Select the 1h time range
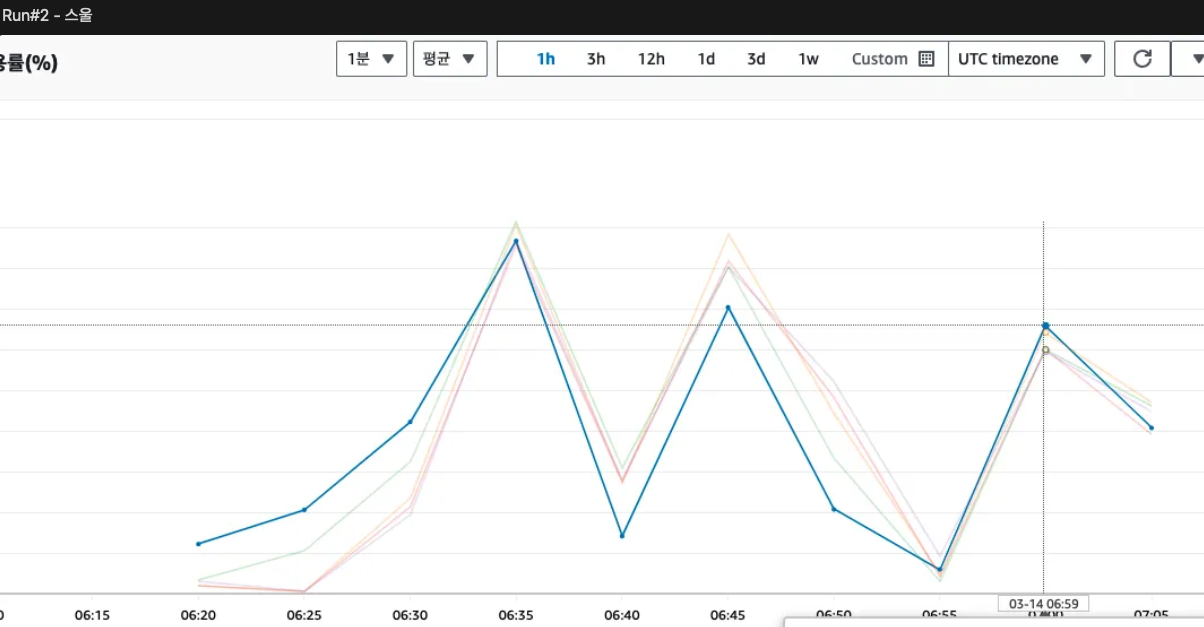This screenshot has height=627, width=1204. pyautogui.click(x=546, y=59)
